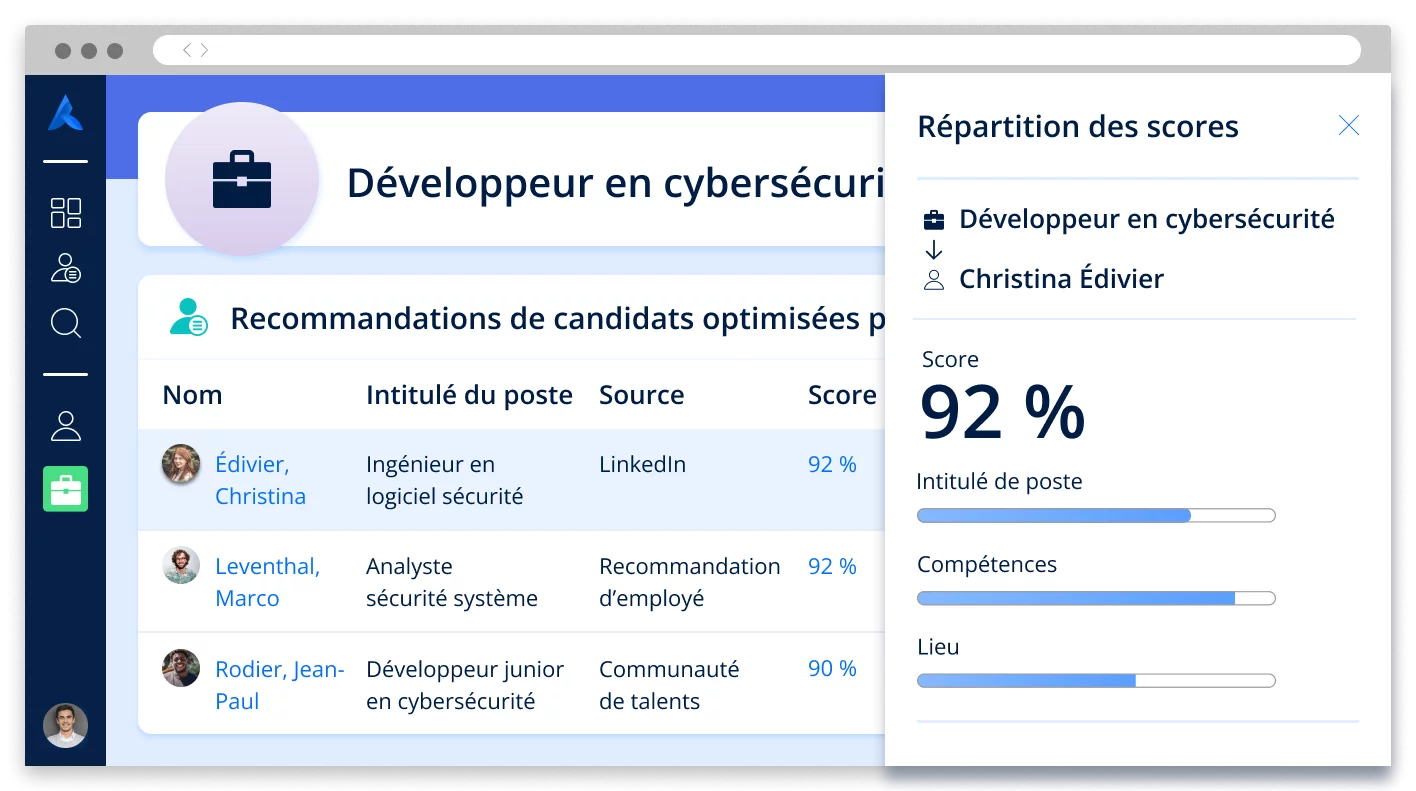1416x791 pixels.
Task: Open the person profile icon in sidebar
Action: coord(65,426)
